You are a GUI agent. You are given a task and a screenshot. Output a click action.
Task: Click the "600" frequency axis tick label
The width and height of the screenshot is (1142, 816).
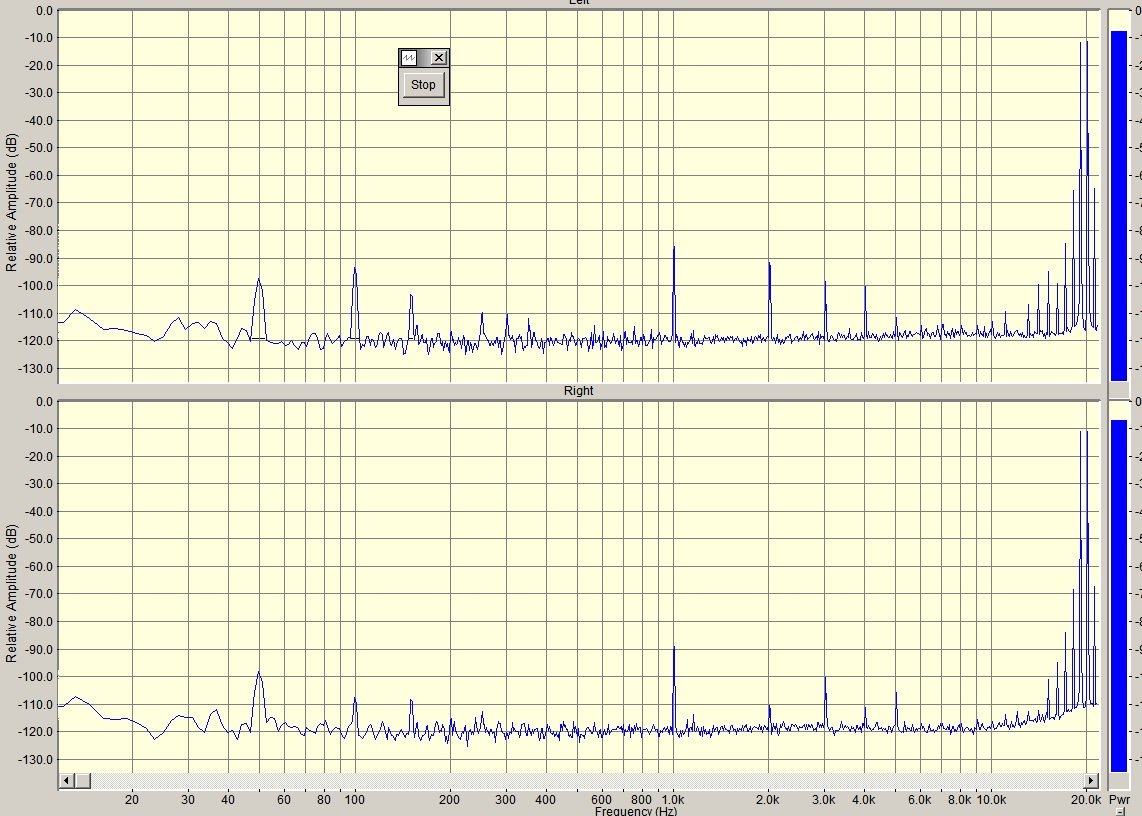tap(601, 799)
